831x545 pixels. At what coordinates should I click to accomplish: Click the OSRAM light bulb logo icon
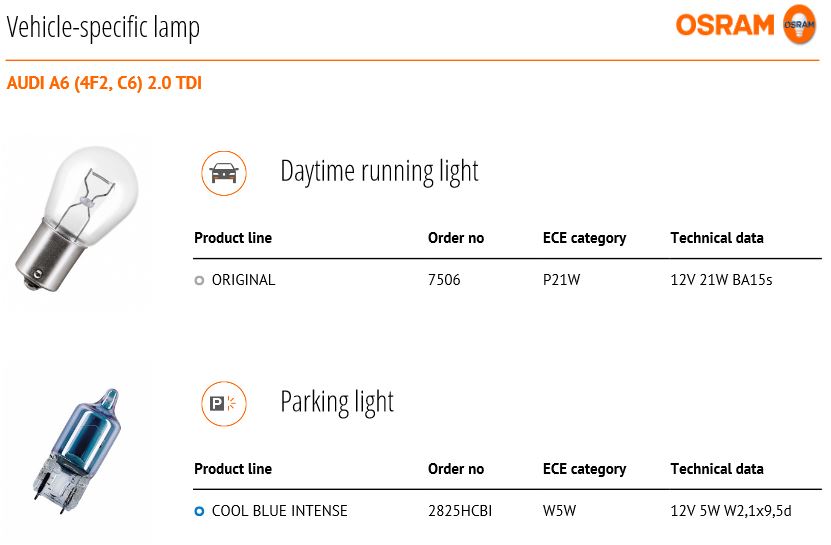click(799, 24)
